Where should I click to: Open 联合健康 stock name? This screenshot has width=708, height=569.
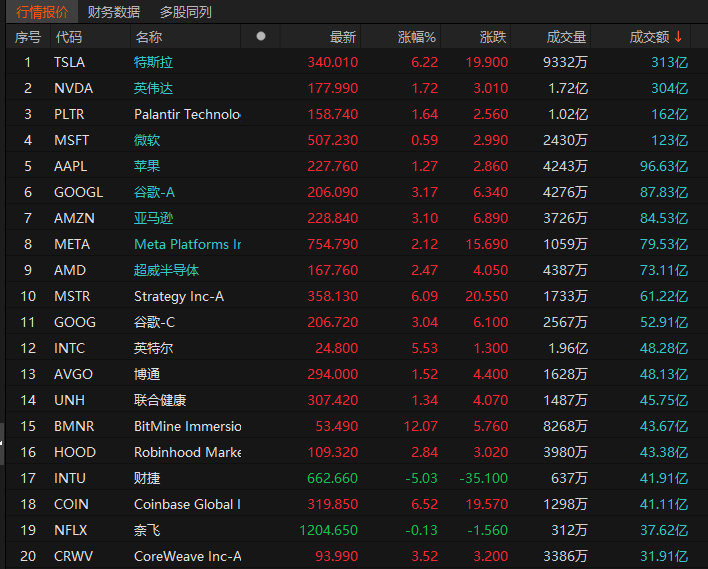tap(160, 400)
